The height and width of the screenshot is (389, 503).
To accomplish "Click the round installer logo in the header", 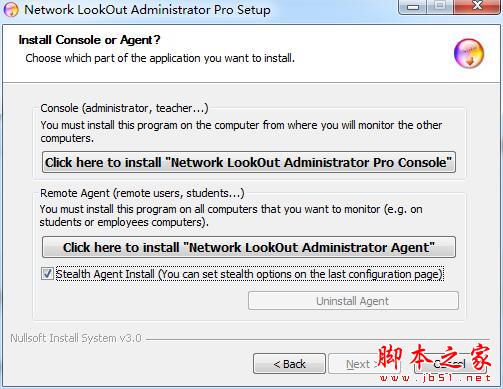I will pyautogui.click(x=469, y=53).
